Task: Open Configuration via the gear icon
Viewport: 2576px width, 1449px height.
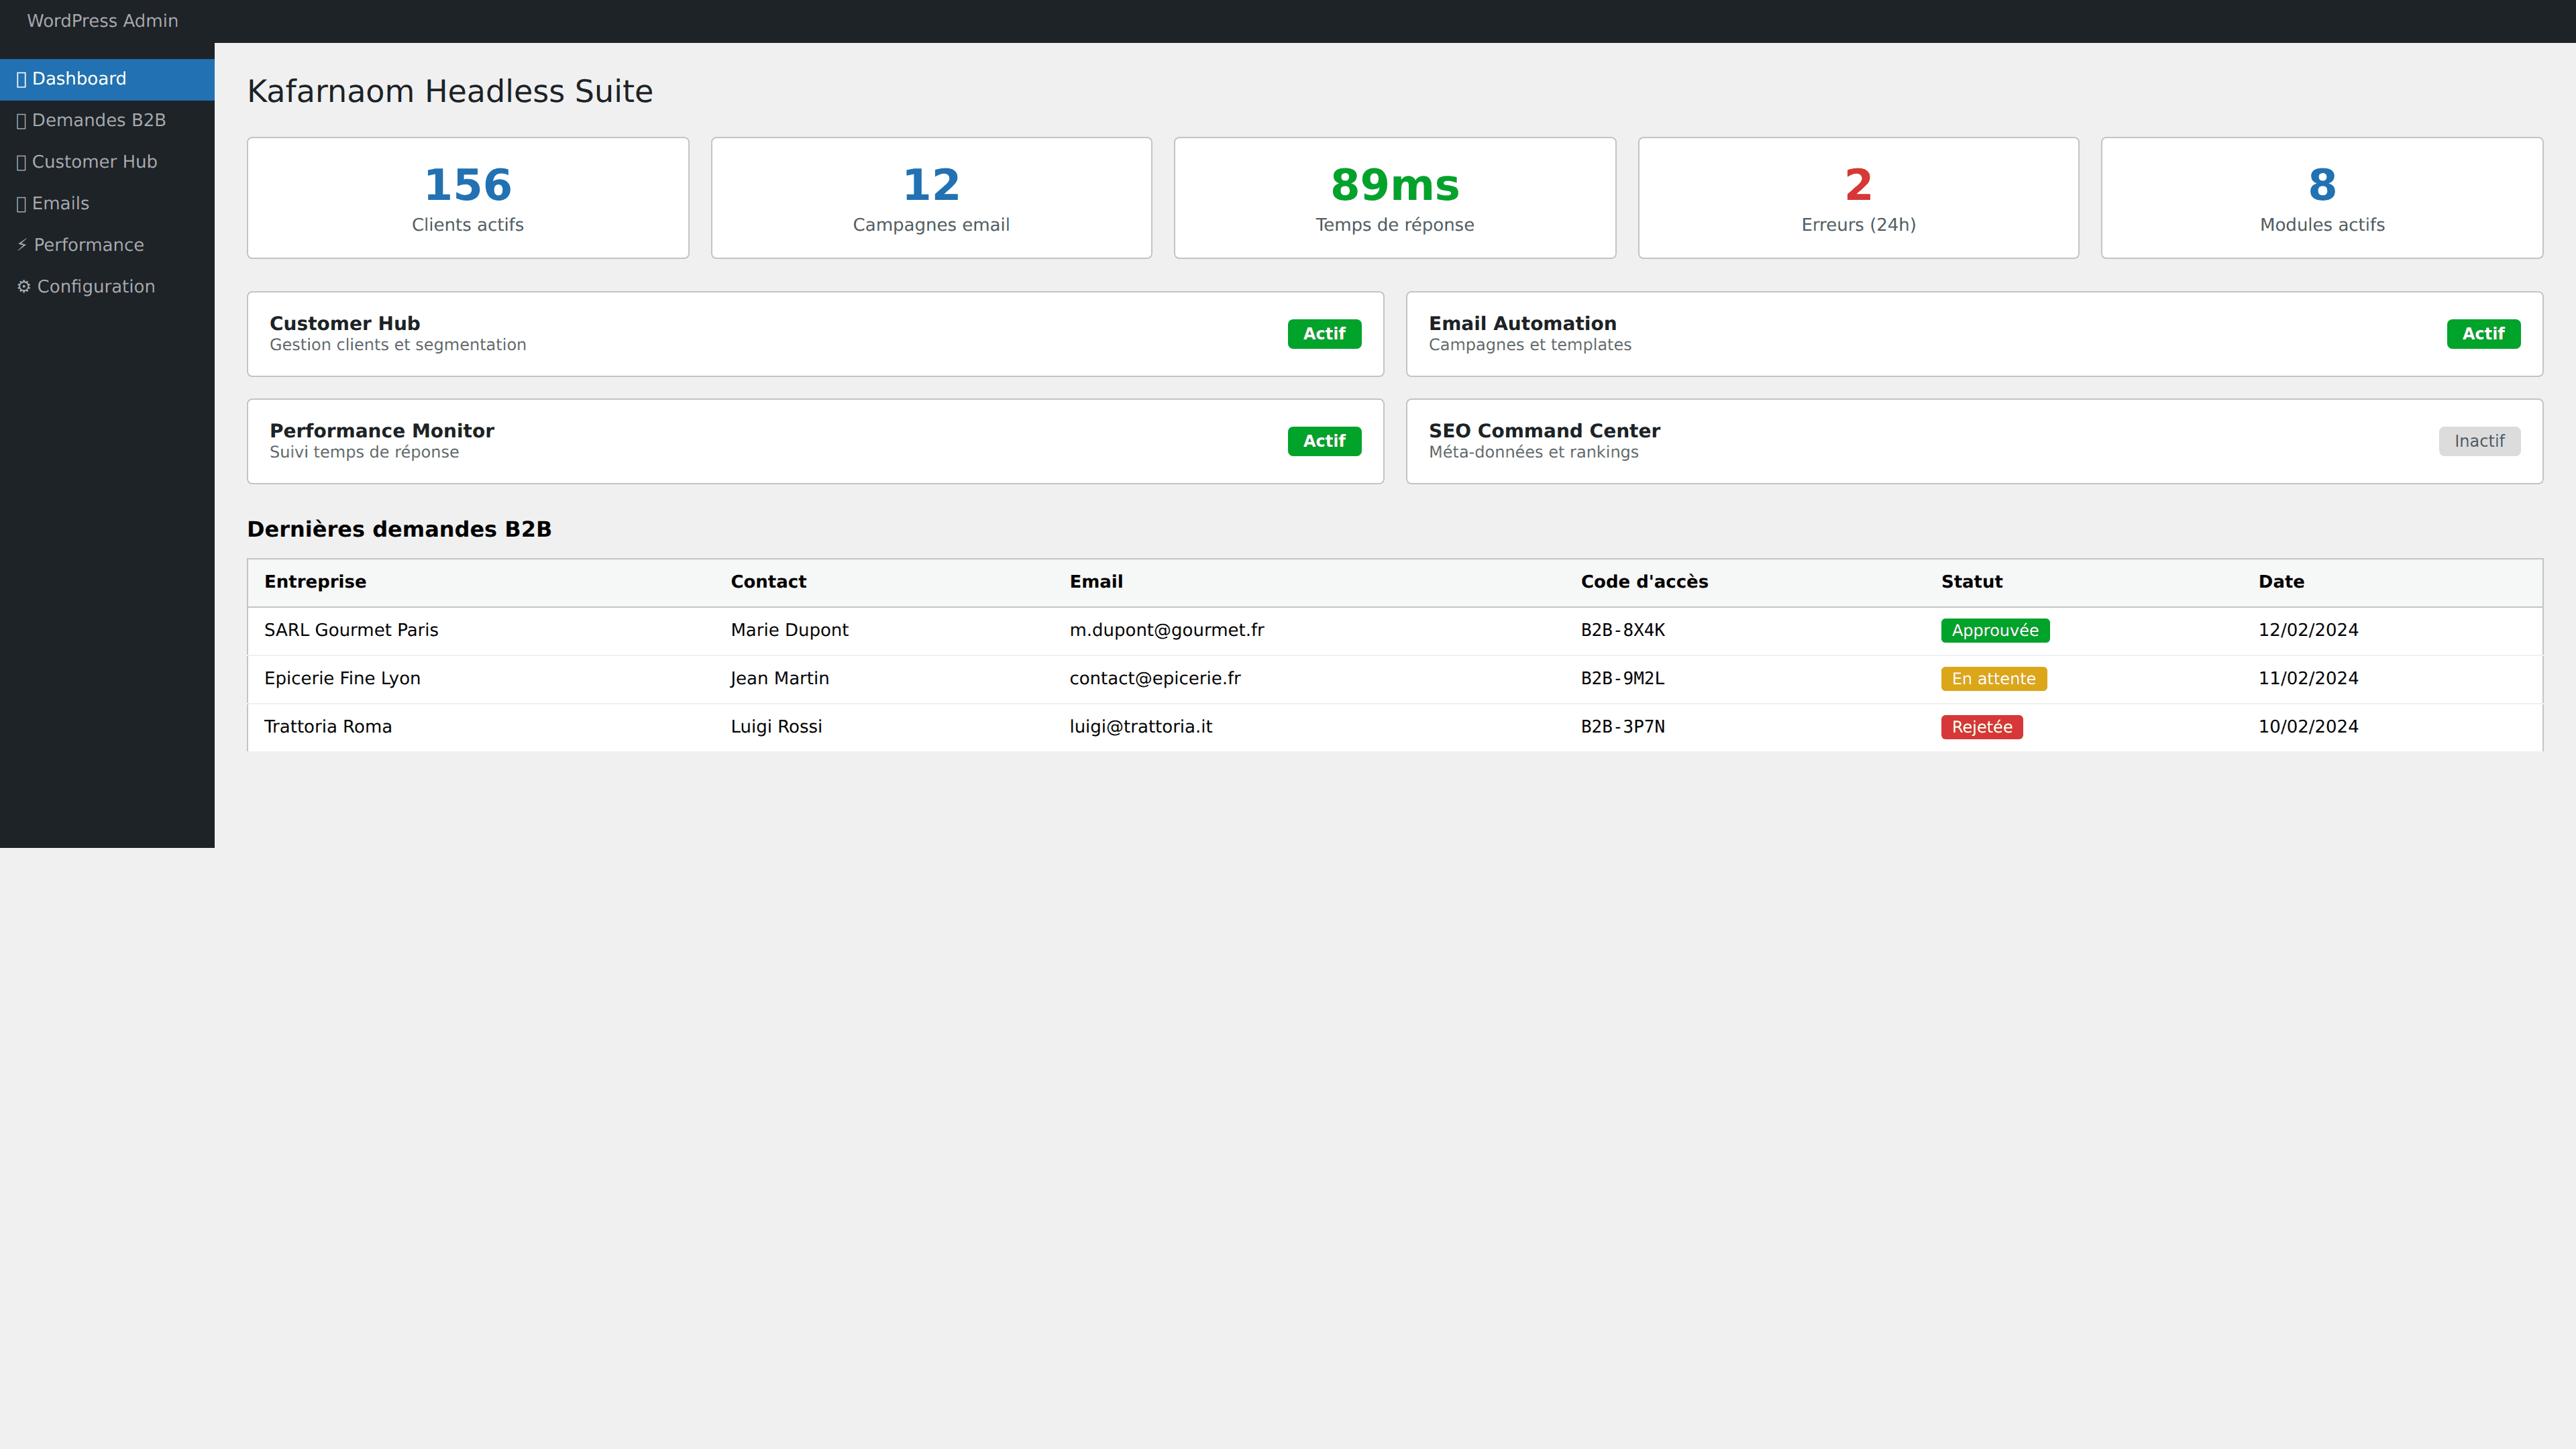Action: click(x=23, y=286)
